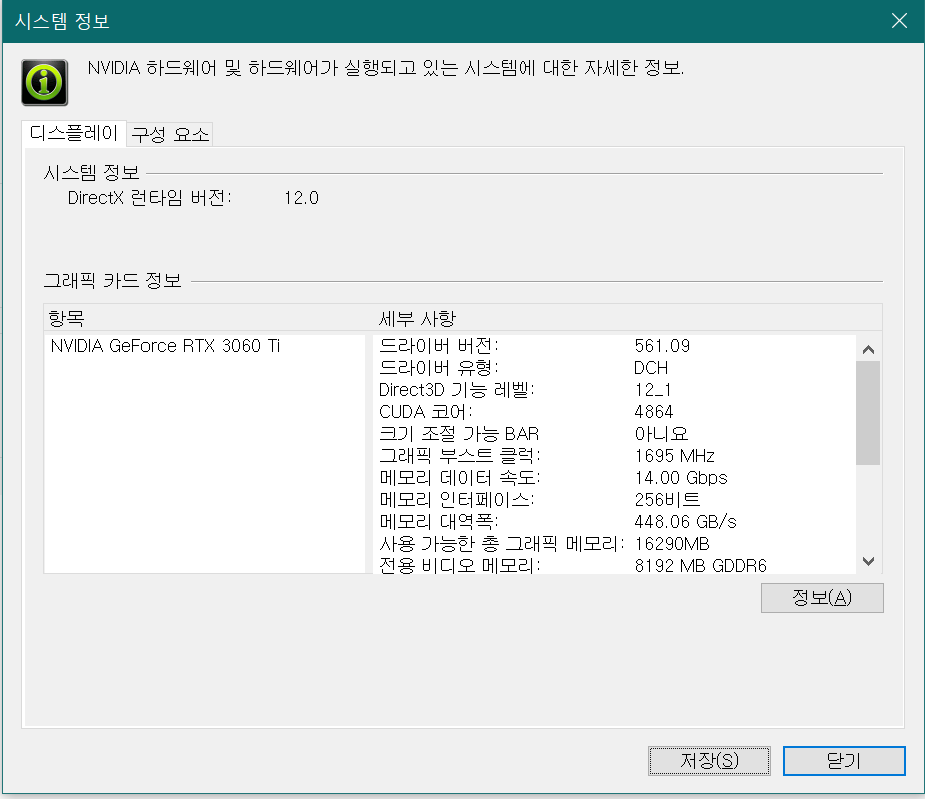
Task: Click the details list scrollbar thumb
Action: point(868,412)
